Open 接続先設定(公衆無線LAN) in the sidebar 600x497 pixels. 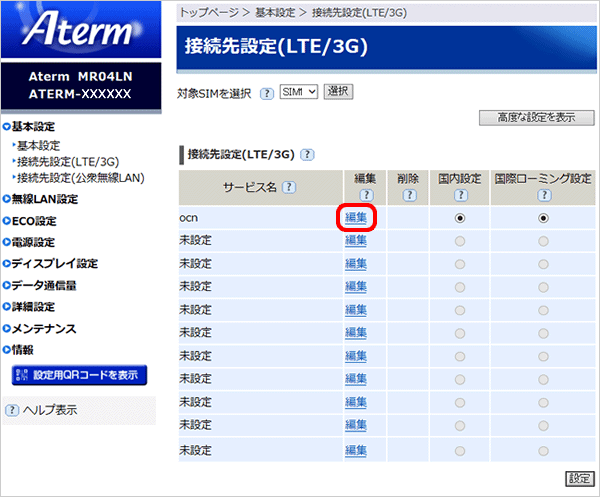point(79,177)
